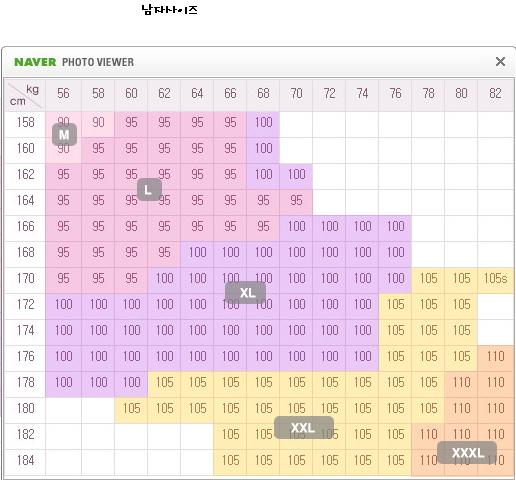
Task: Select the XL size badge
Action: [x=246, y=293]
